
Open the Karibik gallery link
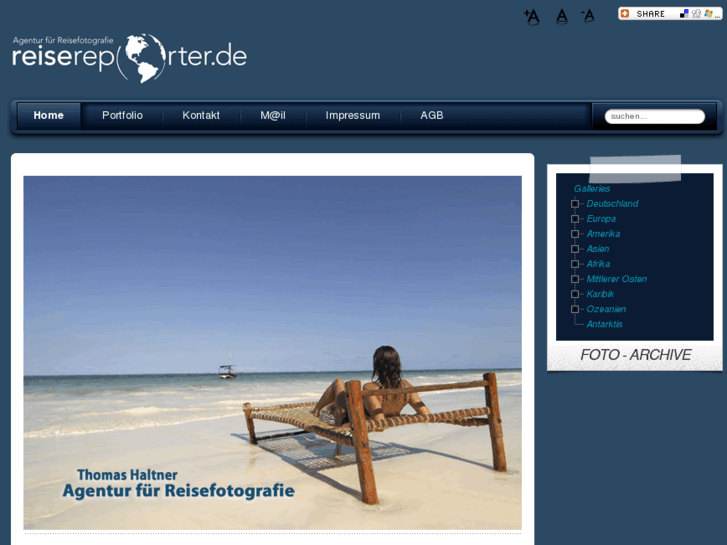[600, 294]
